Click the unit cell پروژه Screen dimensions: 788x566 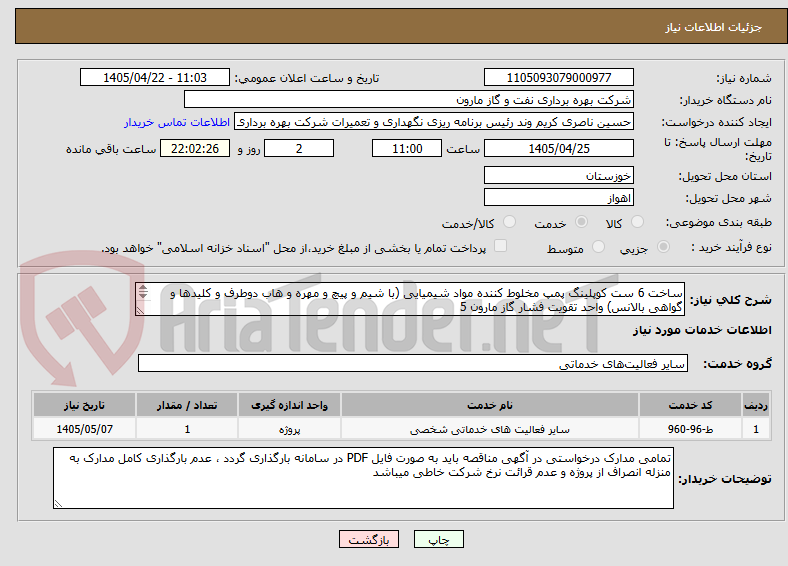[289, 429]
